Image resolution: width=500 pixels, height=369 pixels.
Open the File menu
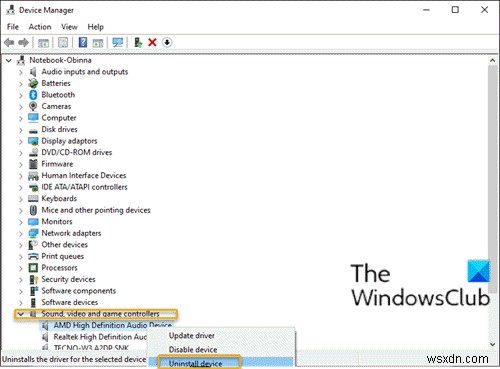click(13, 27)
